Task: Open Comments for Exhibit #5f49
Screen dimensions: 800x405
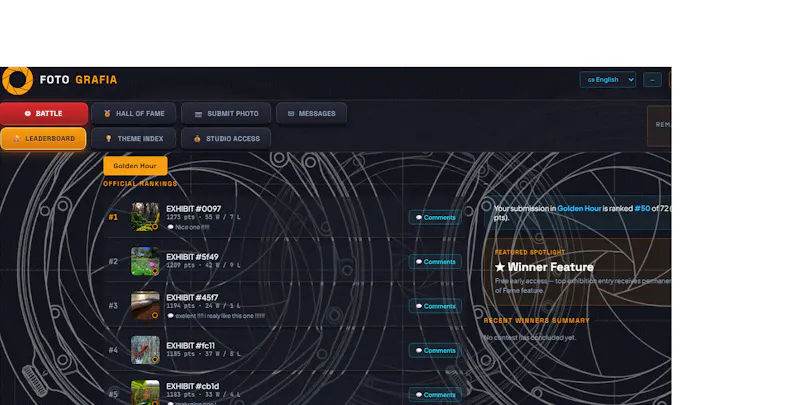Action: tap(435, 262)
